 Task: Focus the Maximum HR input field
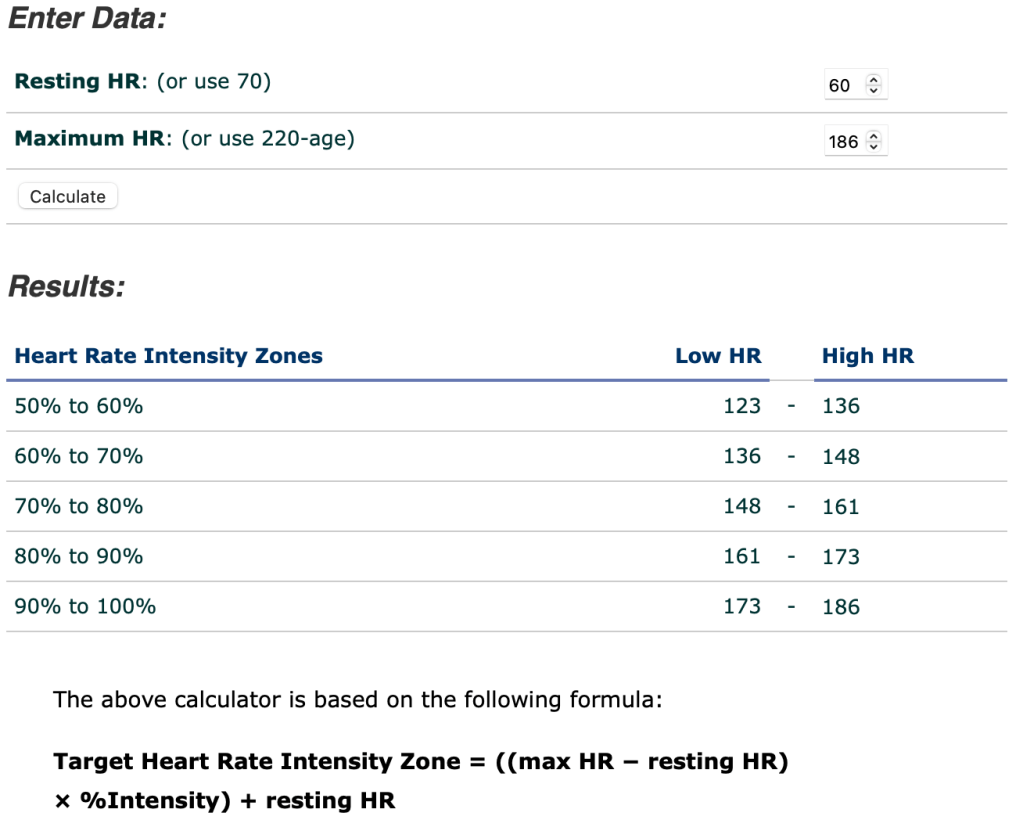point(843,142)
